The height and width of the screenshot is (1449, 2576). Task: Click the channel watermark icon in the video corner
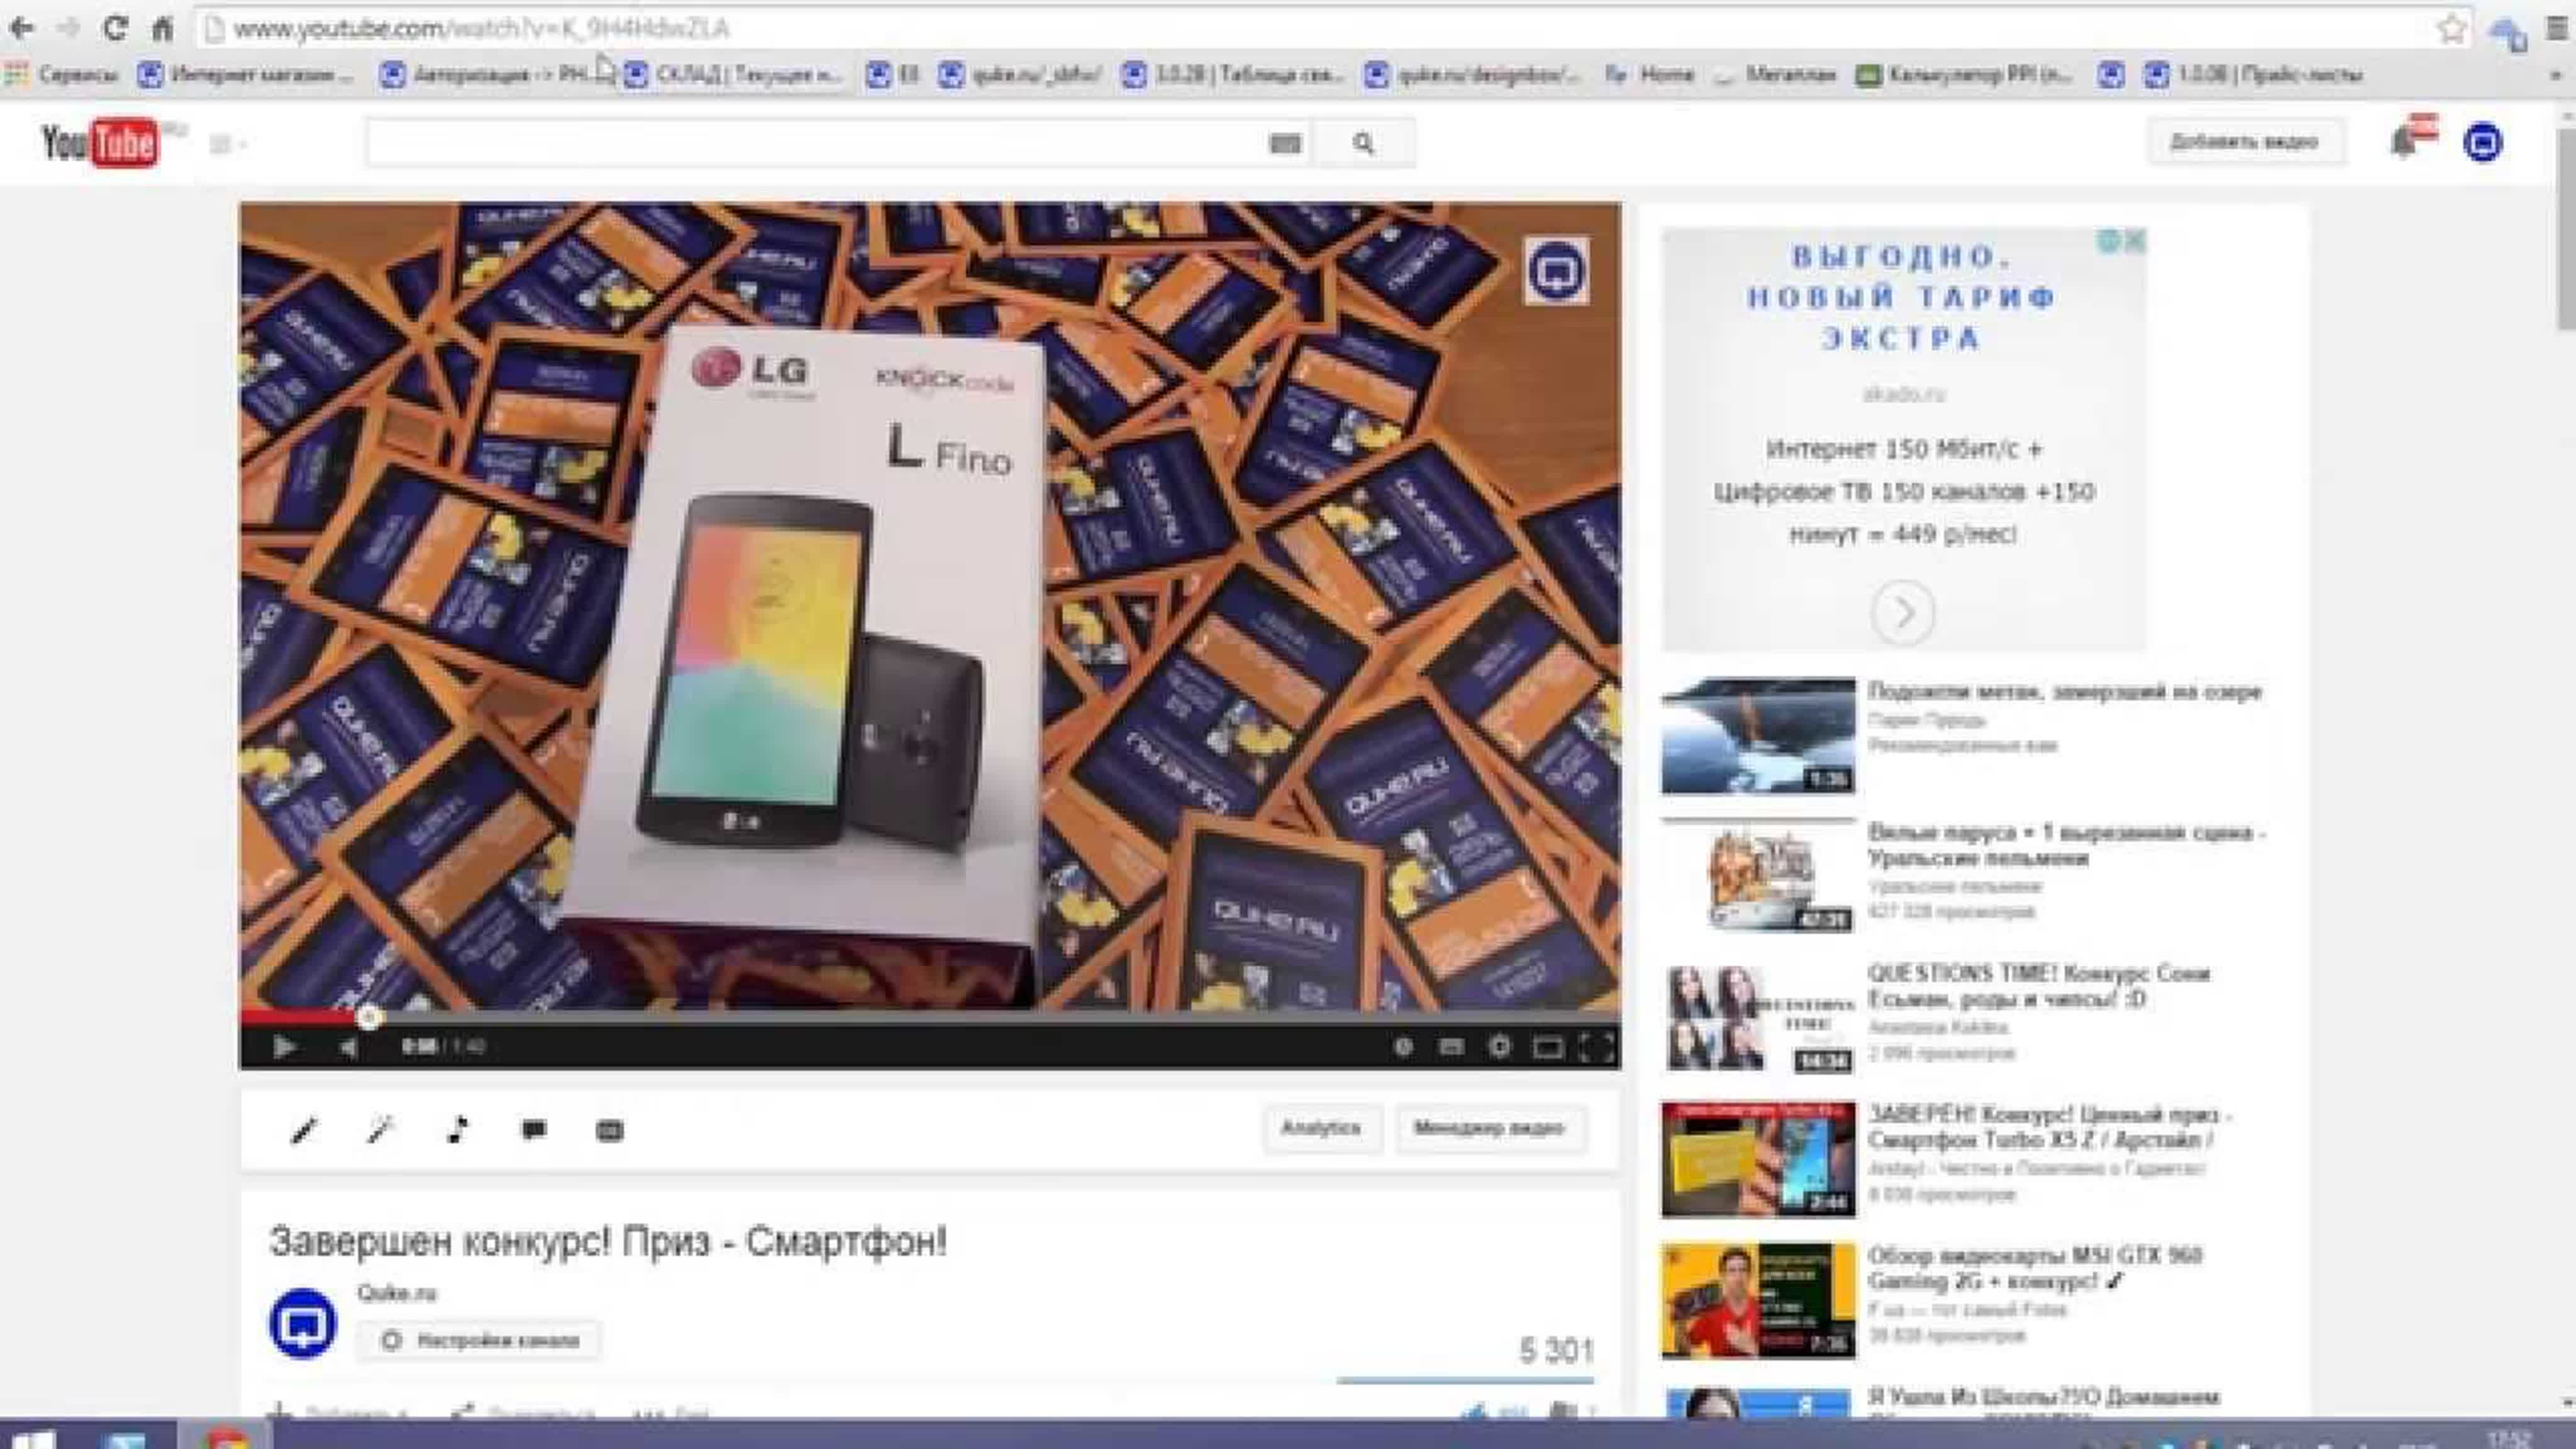click(1557, 270)
